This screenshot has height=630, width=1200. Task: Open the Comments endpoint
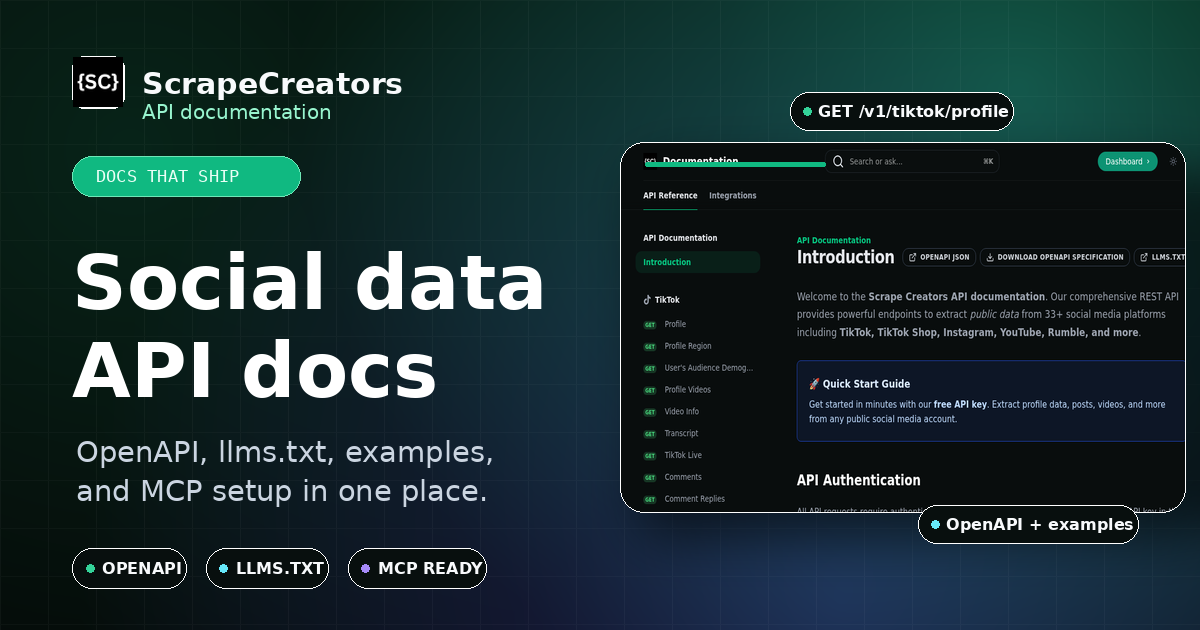683,477
